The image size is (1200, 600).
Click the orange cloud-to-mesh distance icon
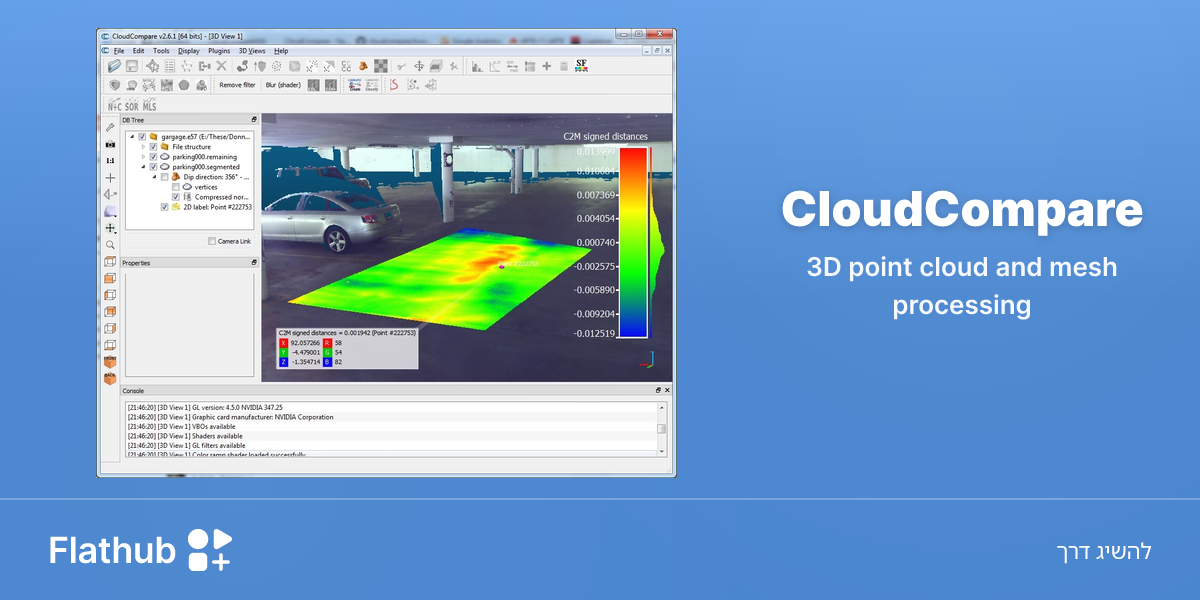363,66
